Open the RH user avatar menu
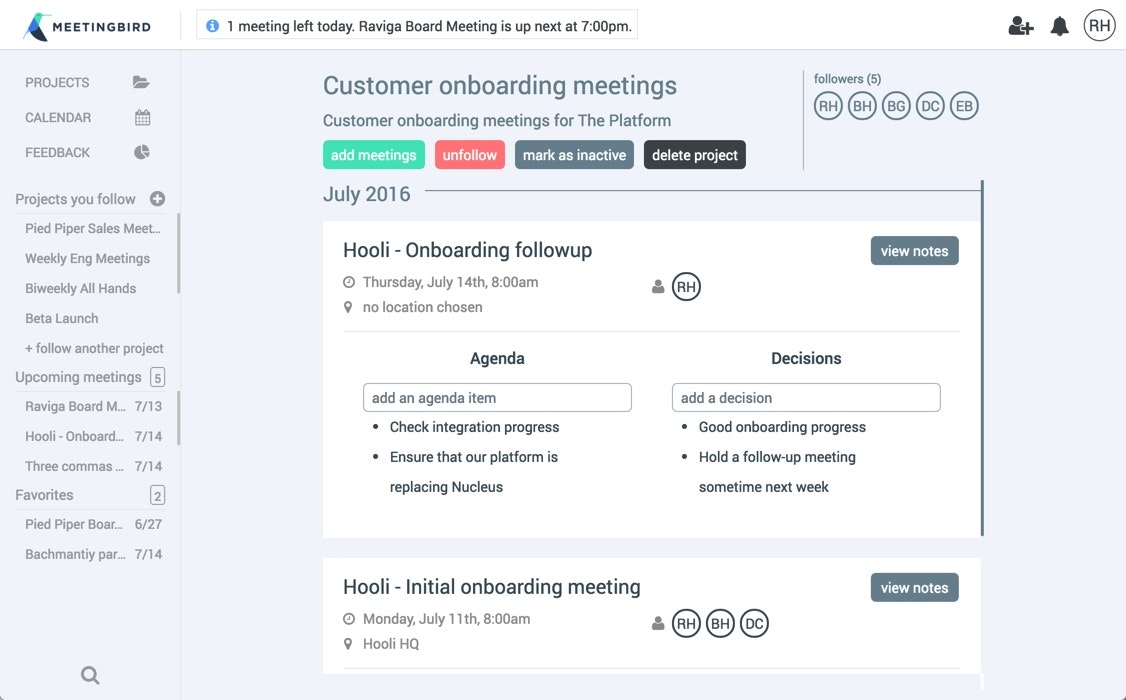The width and height of the screenshot is (1126, 700). (x=1099, y=26)
